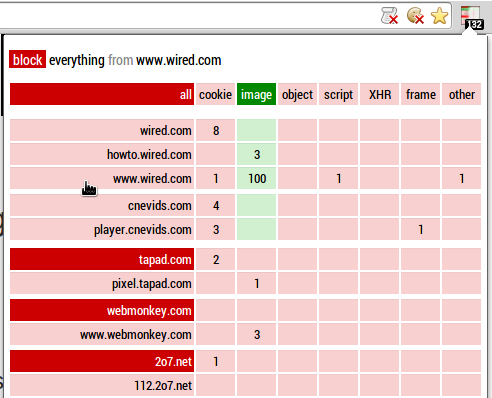The width and height of the screenshot is (492, 398).
Task: Click 2o7.net cookie cell showing 1
Action: pos(215,361)
